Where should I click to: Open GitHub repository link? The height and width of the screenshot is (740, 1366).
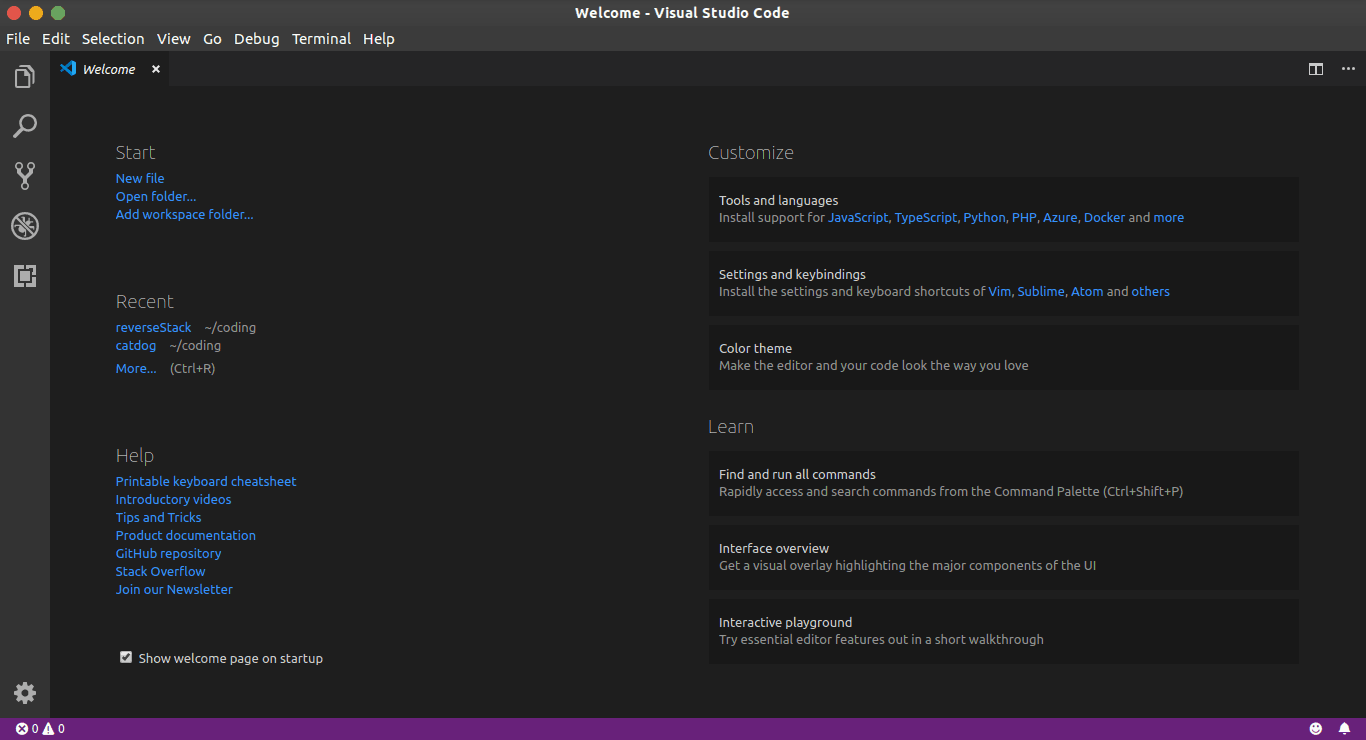[x=168, y=553]
